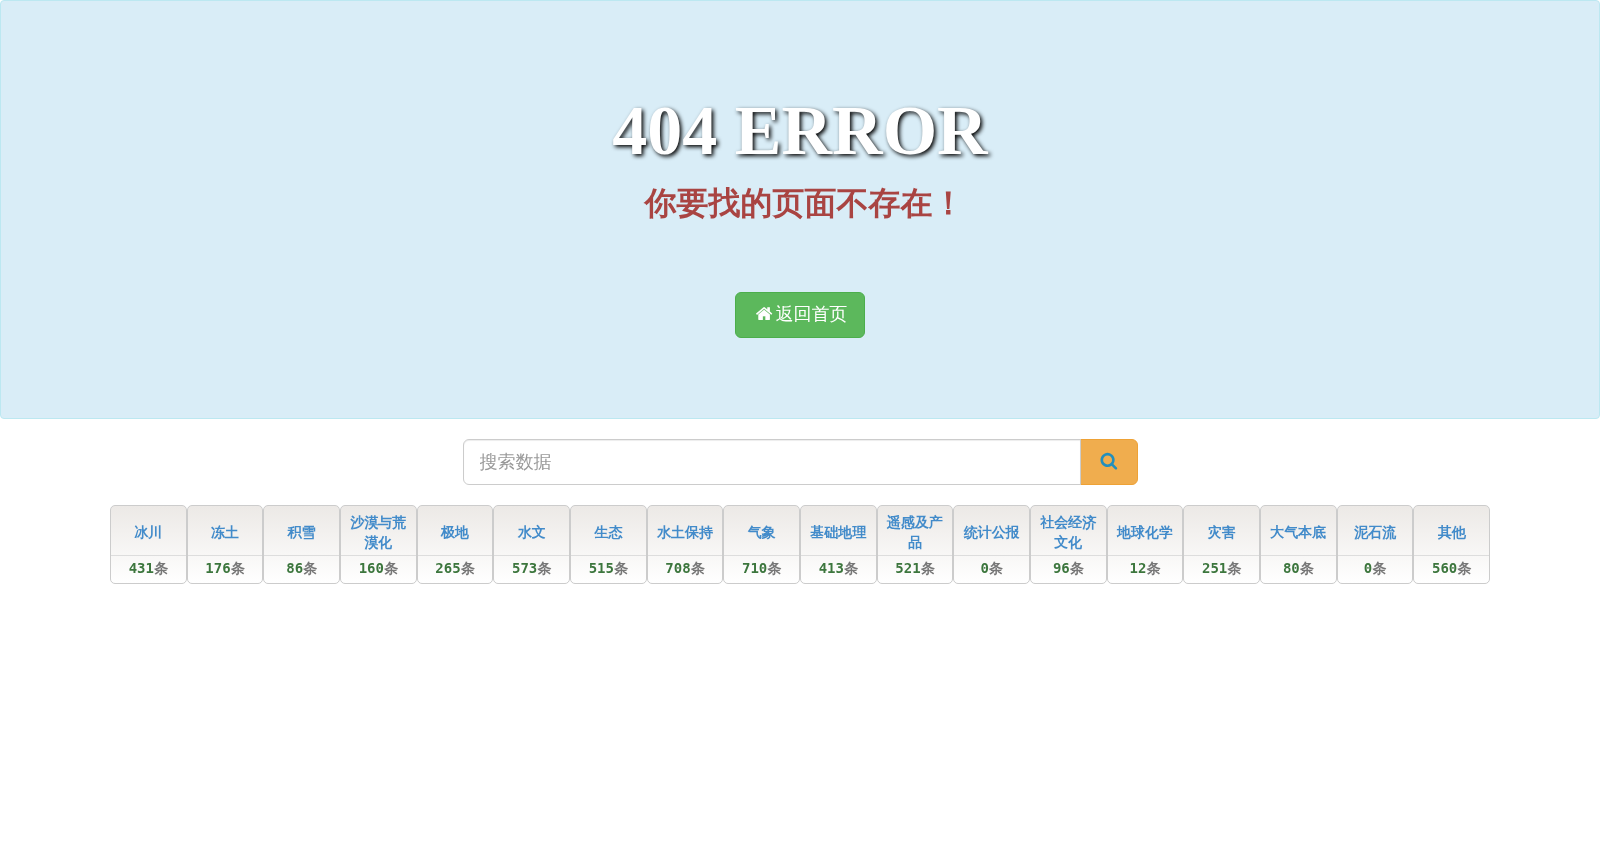Open the 其他 category link
Viewport: 1600px width, 857px height.
point(1451,532)
